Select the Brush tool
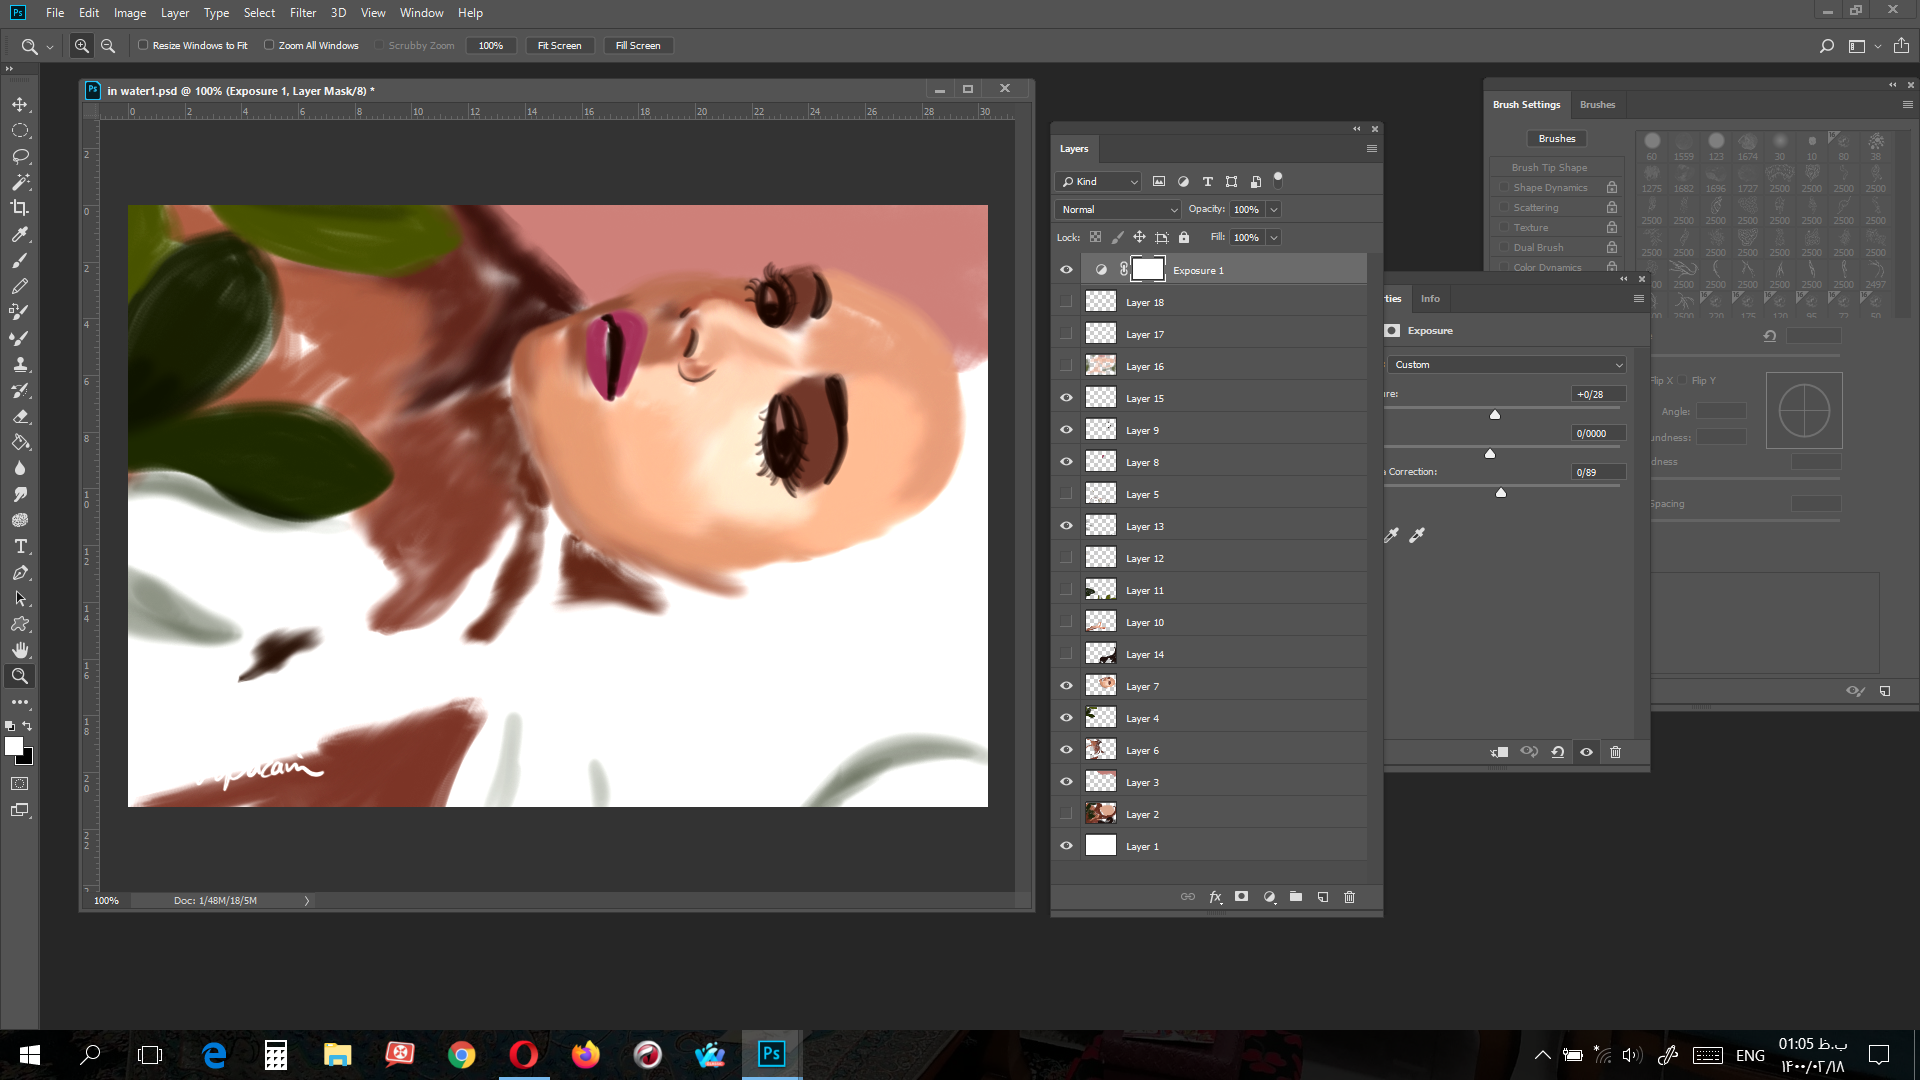 [20, 260]
